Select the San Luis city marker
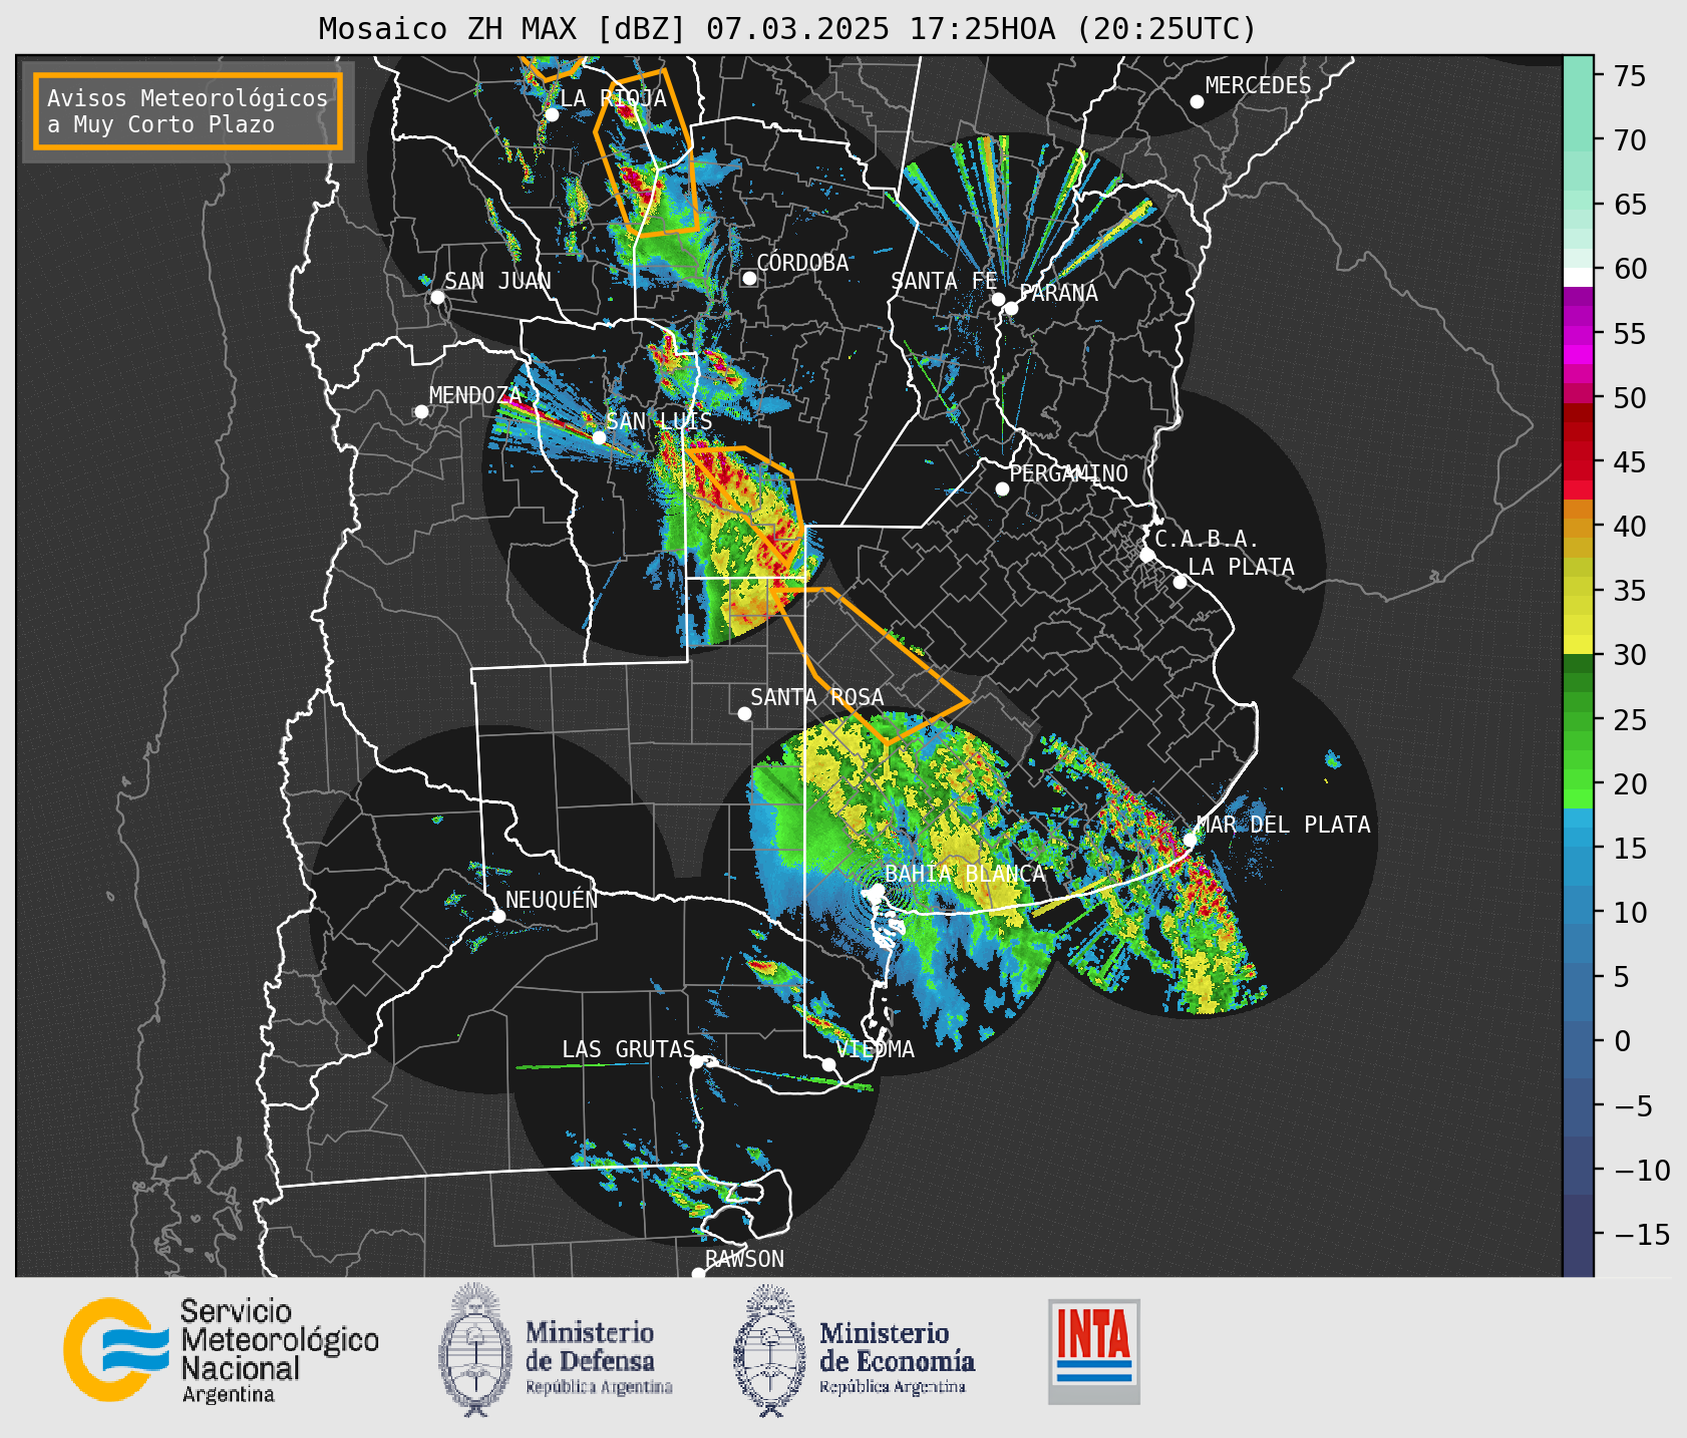Screen dimensions: 1687x1438 (x=599, y=437)
